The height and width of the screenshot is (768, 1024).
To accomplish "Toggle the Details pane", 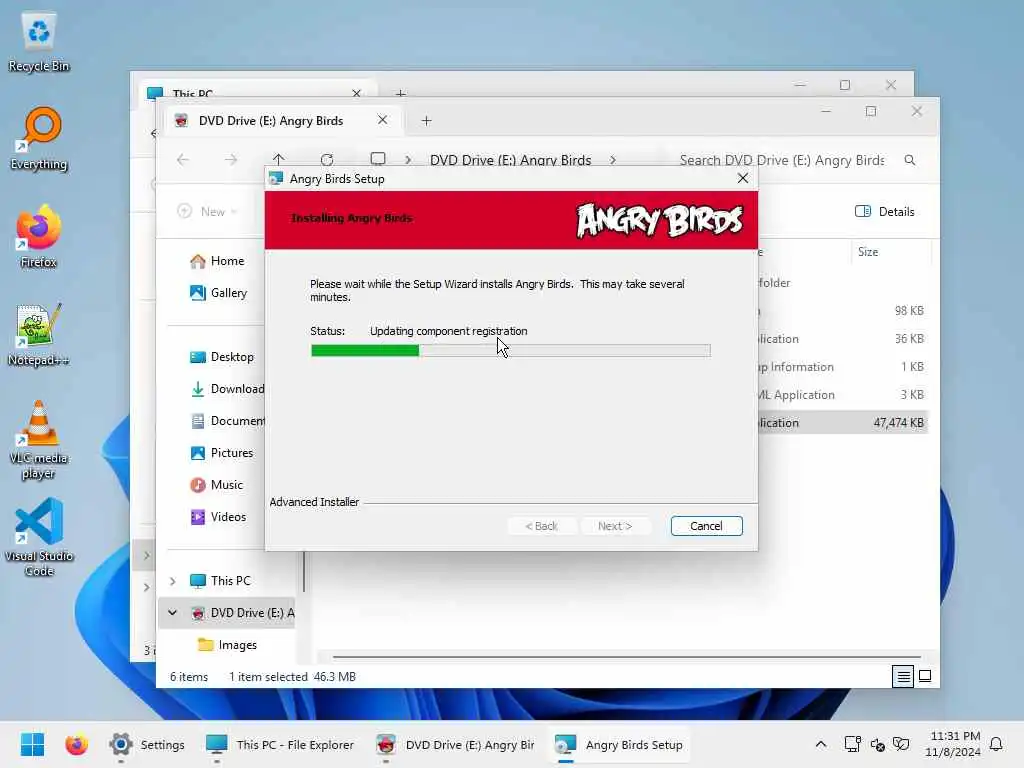I will point(885,212).
